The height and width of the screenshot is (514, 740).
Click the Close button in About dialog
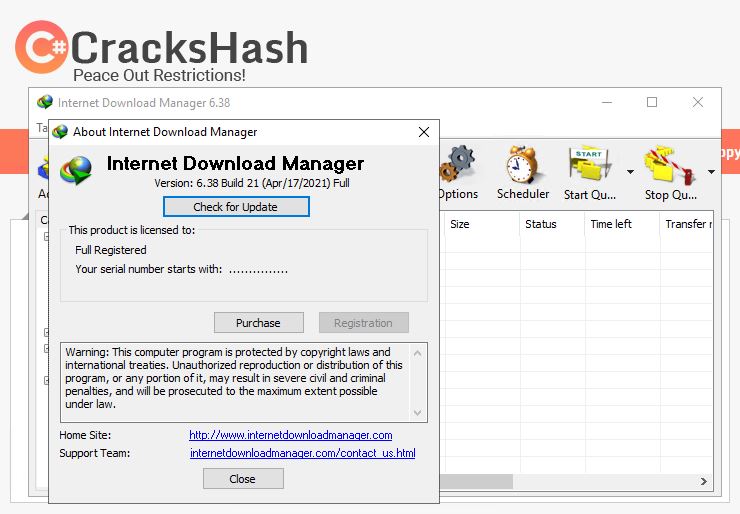coord(243,479)
